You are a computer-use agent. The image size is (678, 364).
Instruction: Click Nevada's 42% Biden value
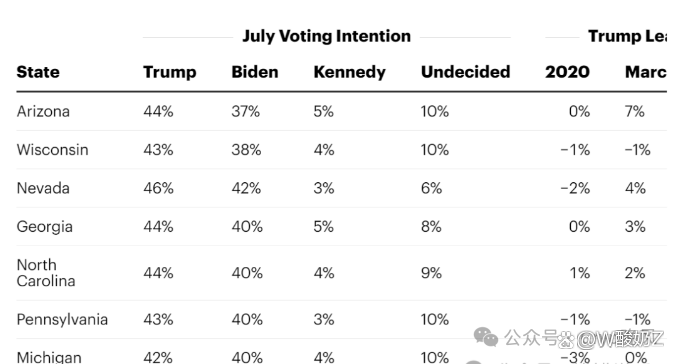(x=246, y=188)
